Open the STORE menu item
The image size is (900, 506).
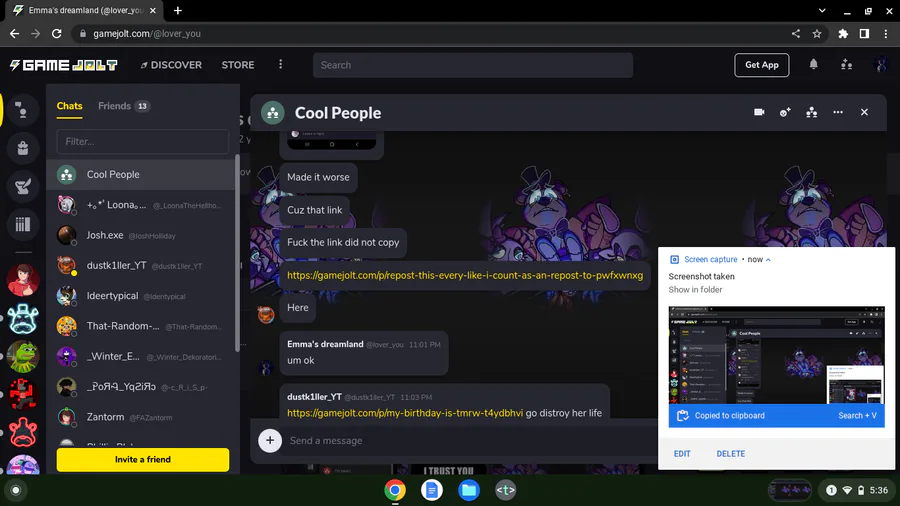238,65
